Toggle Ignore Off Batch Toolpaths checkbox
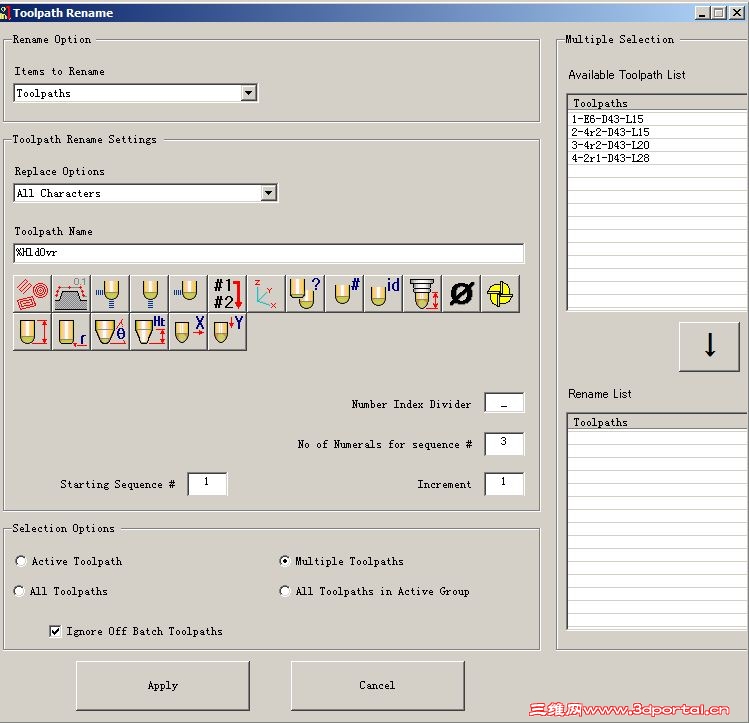The width and height of the screenshot is (749, 723). pos(55,631)
